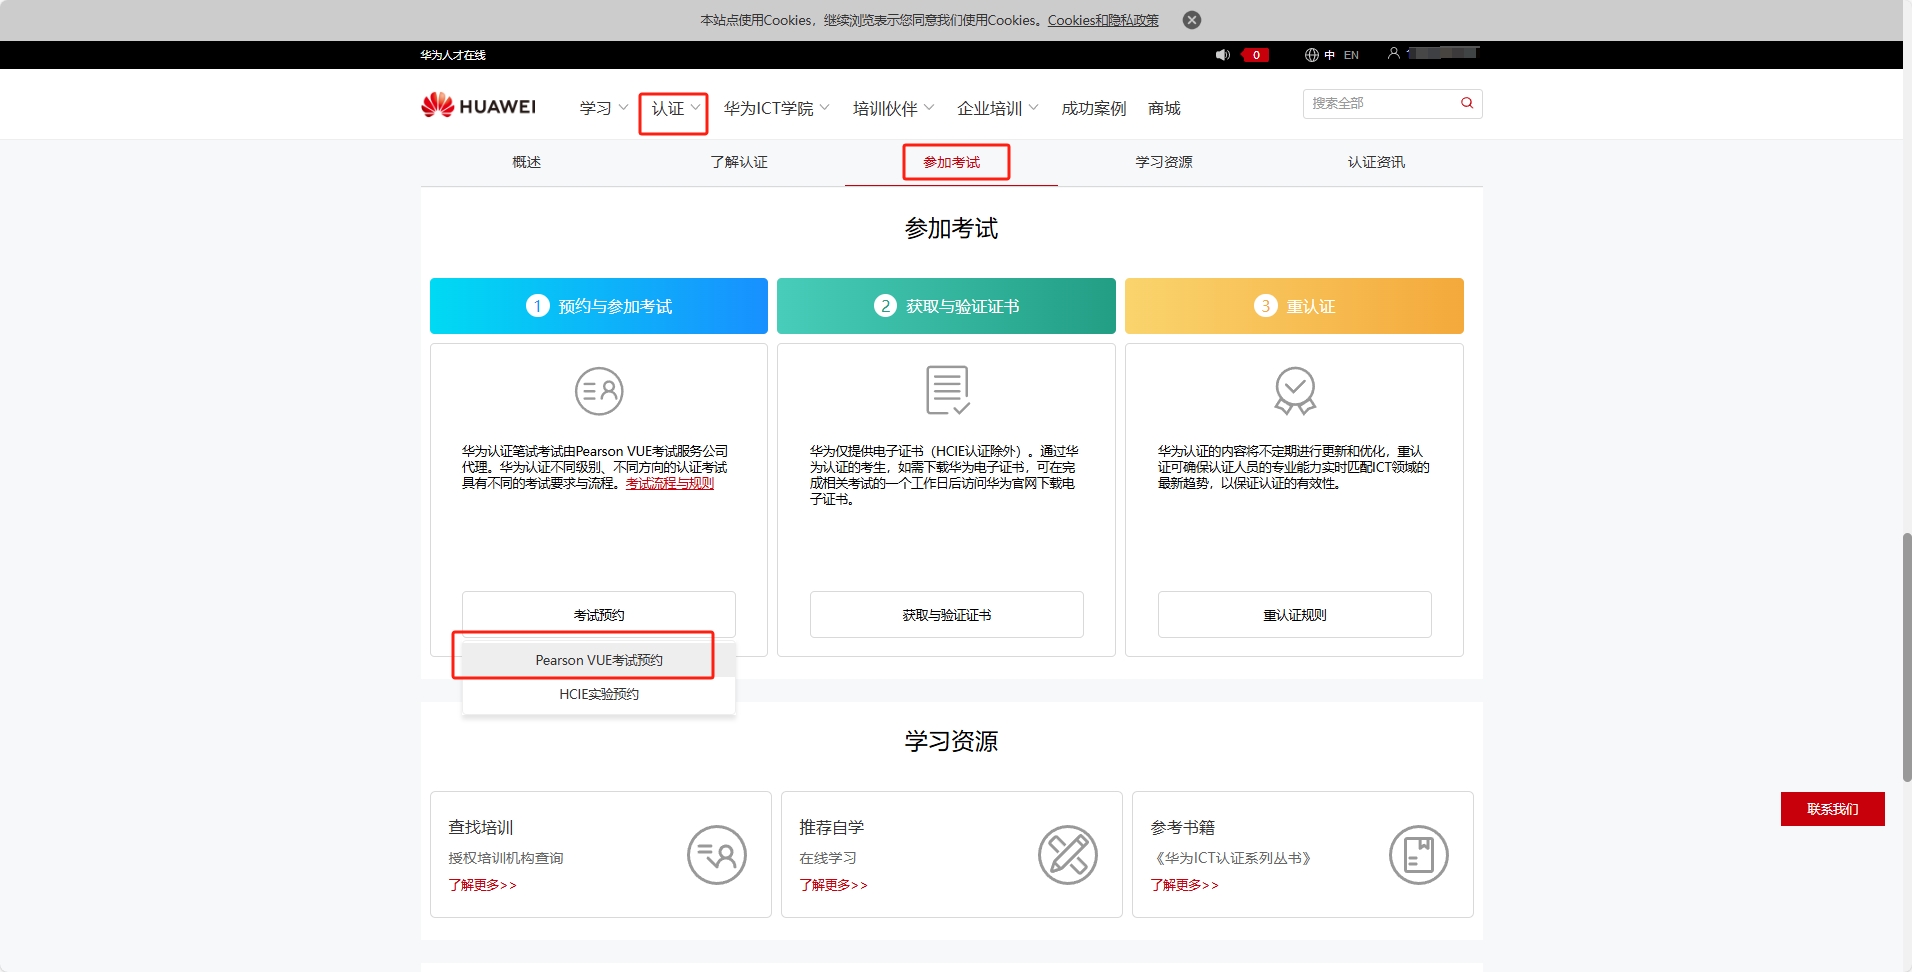The height and width of the screenshot is (972, 1912).
Task: Click the certificate document icon
Action: tap(947, 390)
